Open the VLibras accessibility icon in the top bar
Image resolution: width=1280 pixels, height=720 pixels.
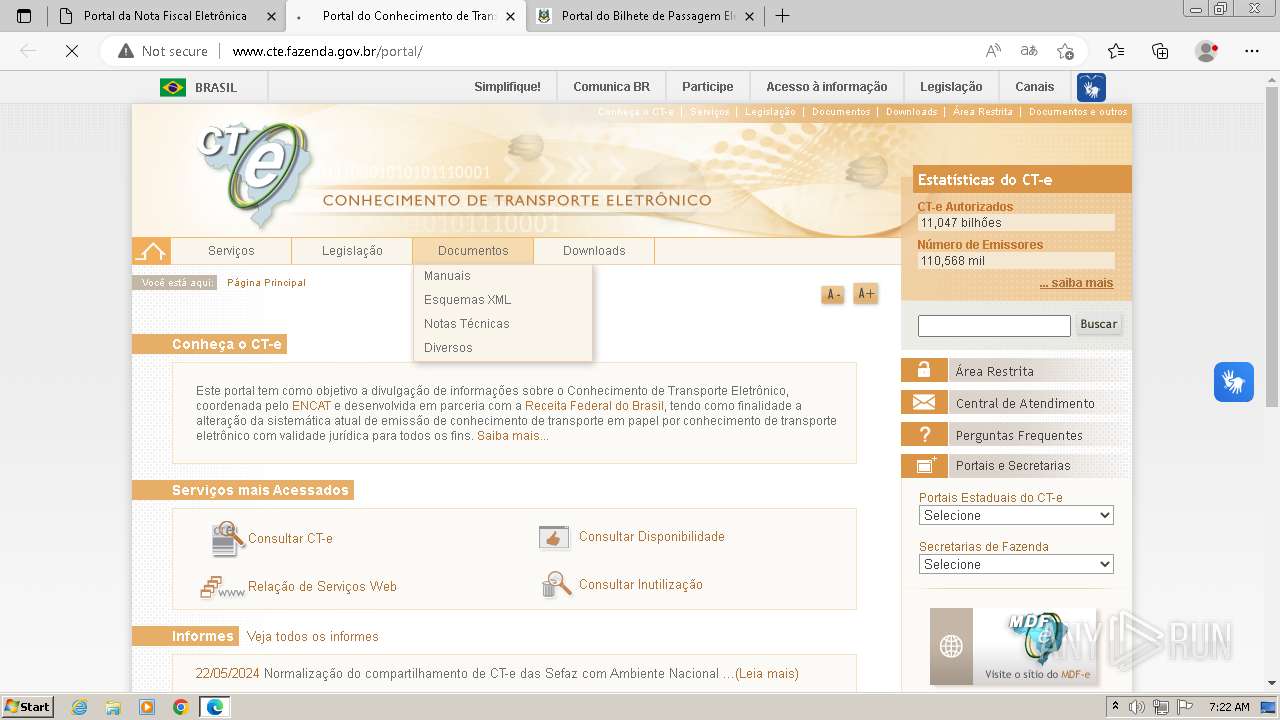click(x=1091, y=87)
